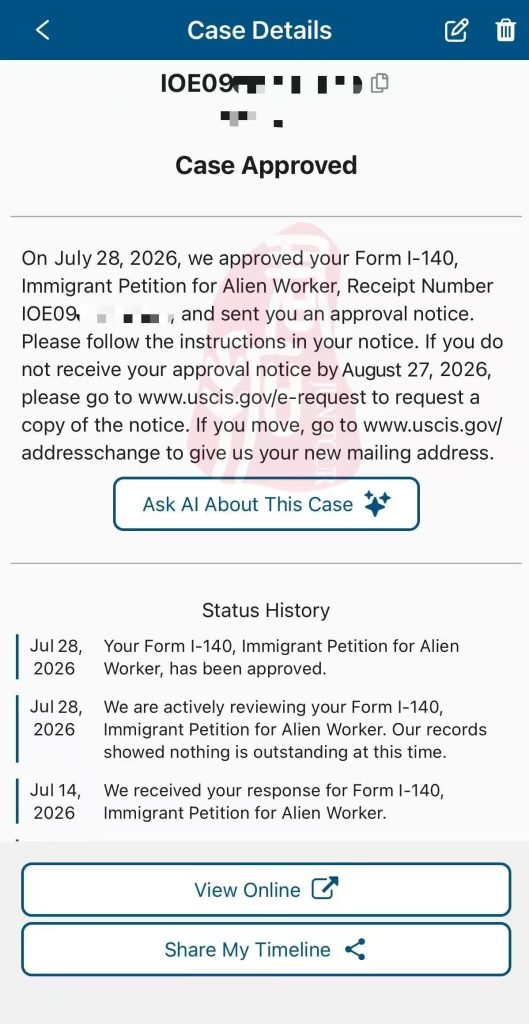Screen dimensions: 529x1024
Task: Delete this case with the trash icon
Action: [x=505, y=30]
